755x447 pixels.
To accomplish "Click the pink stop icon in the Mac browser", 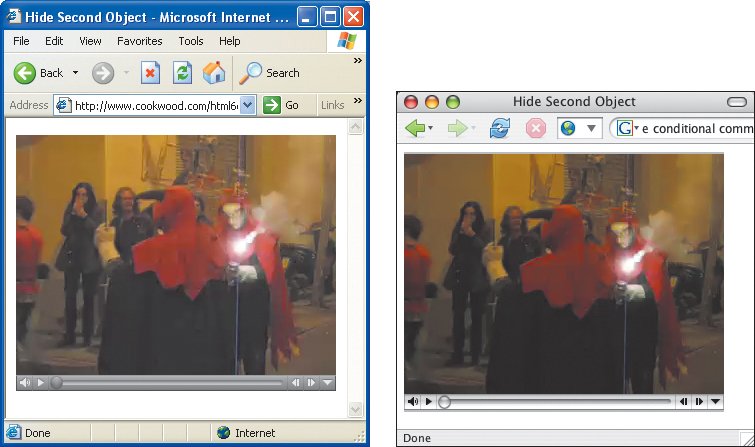I will [x=535, y=129].
